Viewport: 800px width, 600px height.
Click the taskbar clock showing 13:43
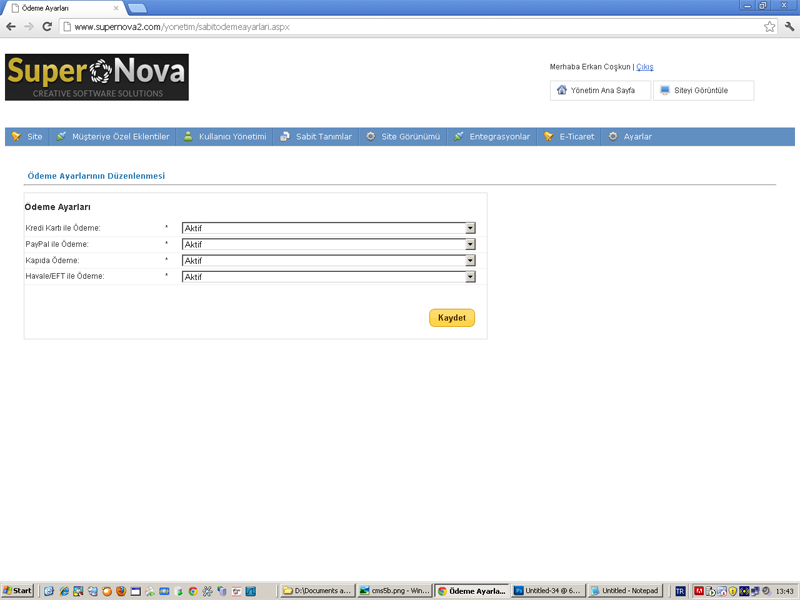click(x=785, y=591)
